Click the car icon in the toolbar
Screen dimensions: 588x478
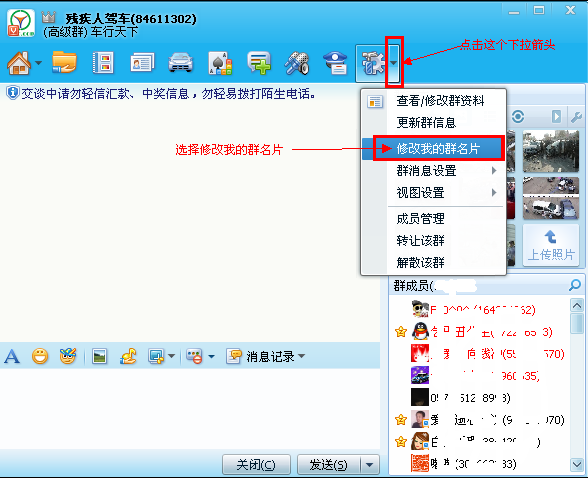tap(180, 63)
